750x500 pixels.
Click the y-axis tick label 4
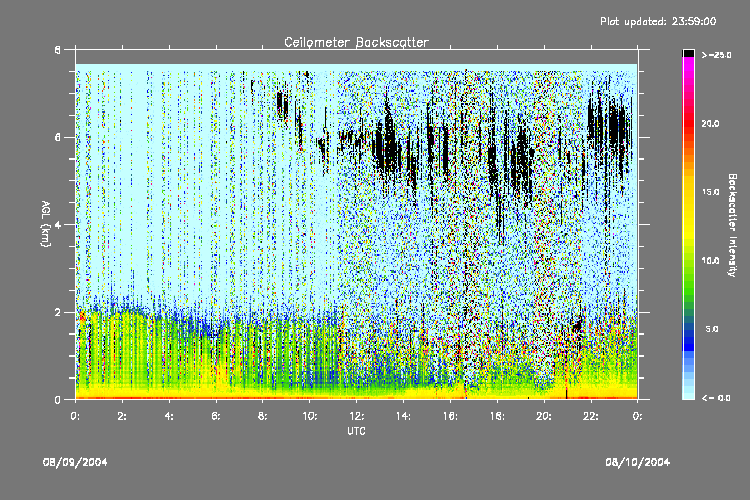pos(58,225)
